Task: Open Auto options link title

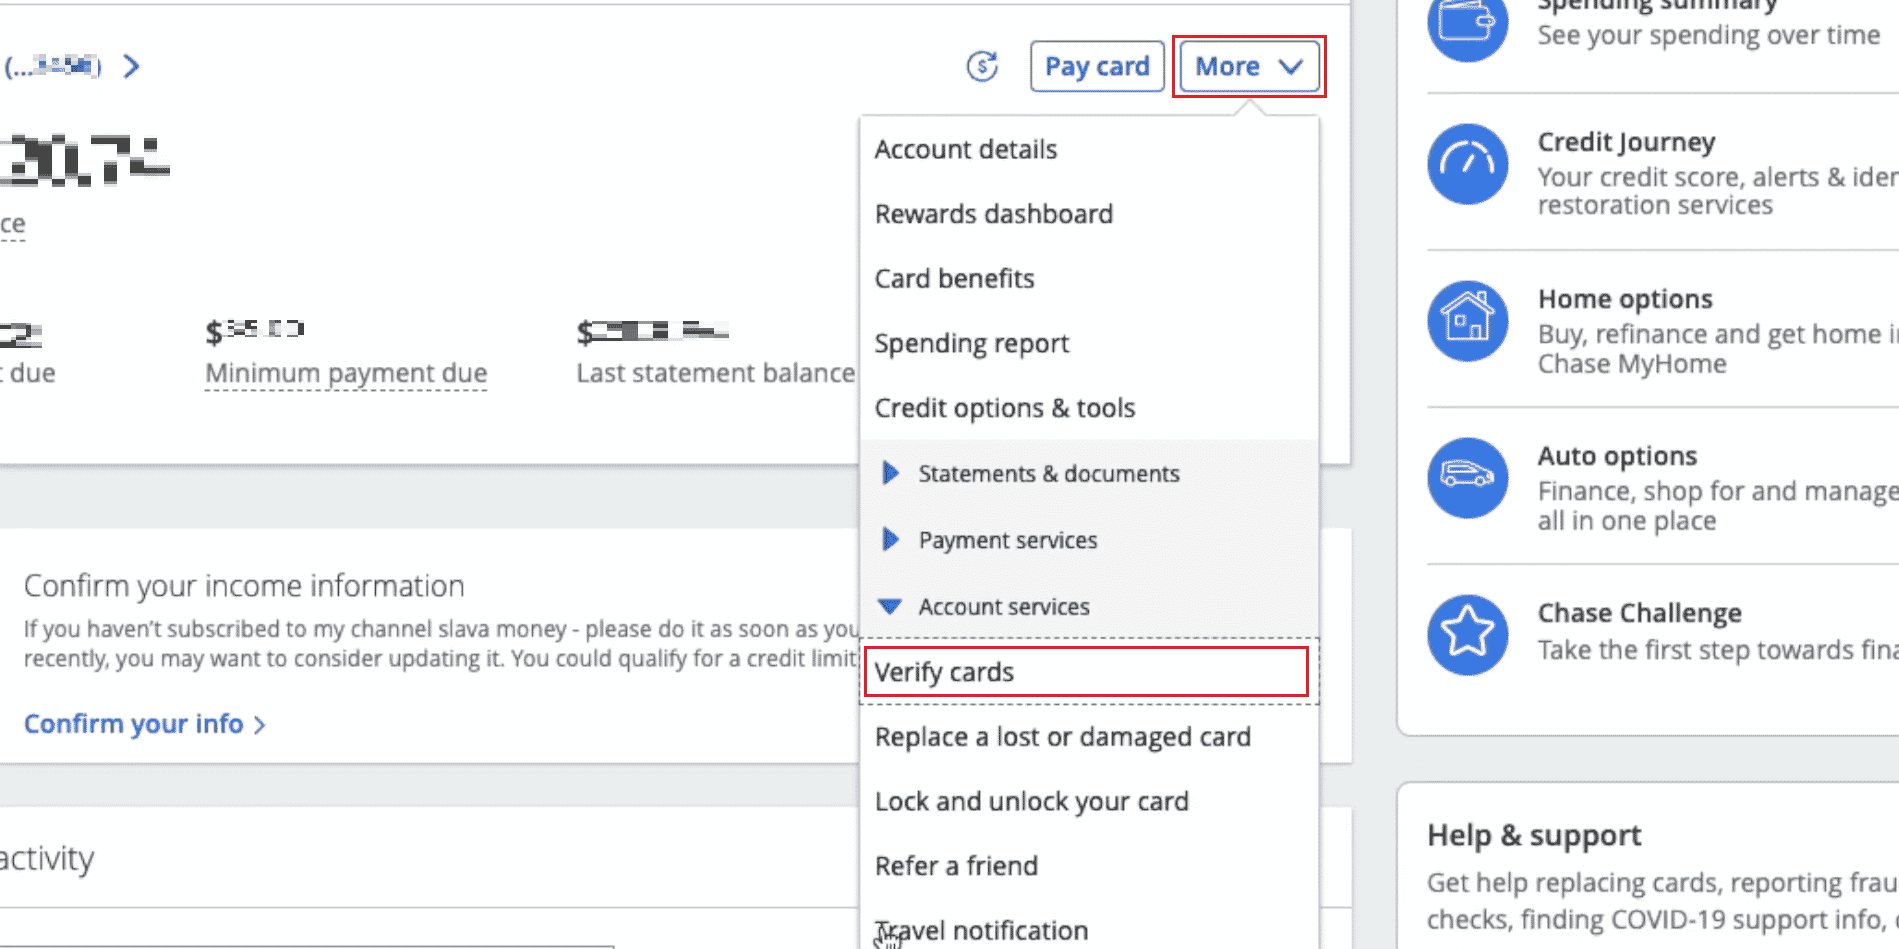Action: click(1617, 456)
